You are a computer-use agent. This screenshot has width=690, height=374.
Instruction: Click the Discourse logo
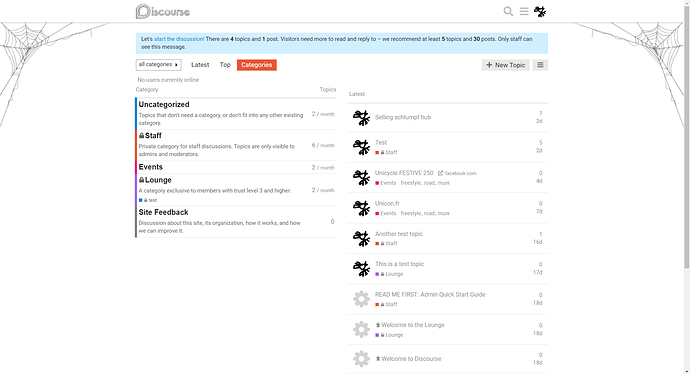click(163, 11)
